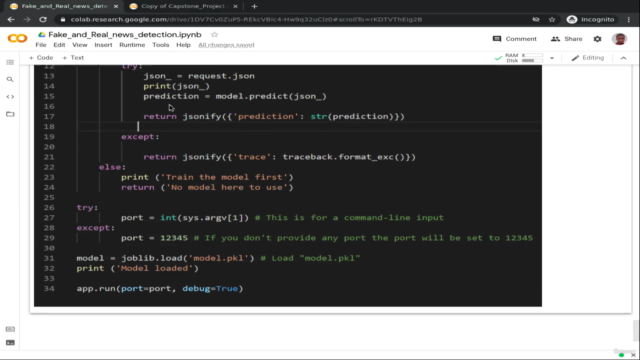Viewport: 640px width, 360px height.
Task: Open the Tools menu
Action: 160,45
